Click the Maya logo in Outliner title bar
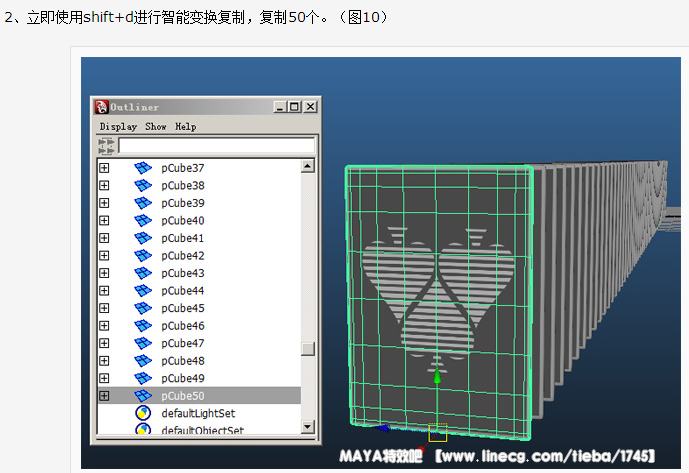 (x=101, y=107)
